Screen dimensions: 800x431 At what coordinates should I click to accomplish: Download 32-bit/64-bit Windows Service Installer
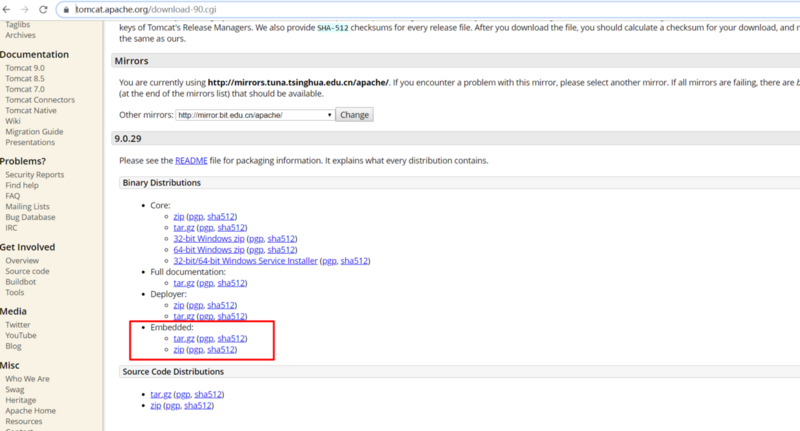[245, 261]
